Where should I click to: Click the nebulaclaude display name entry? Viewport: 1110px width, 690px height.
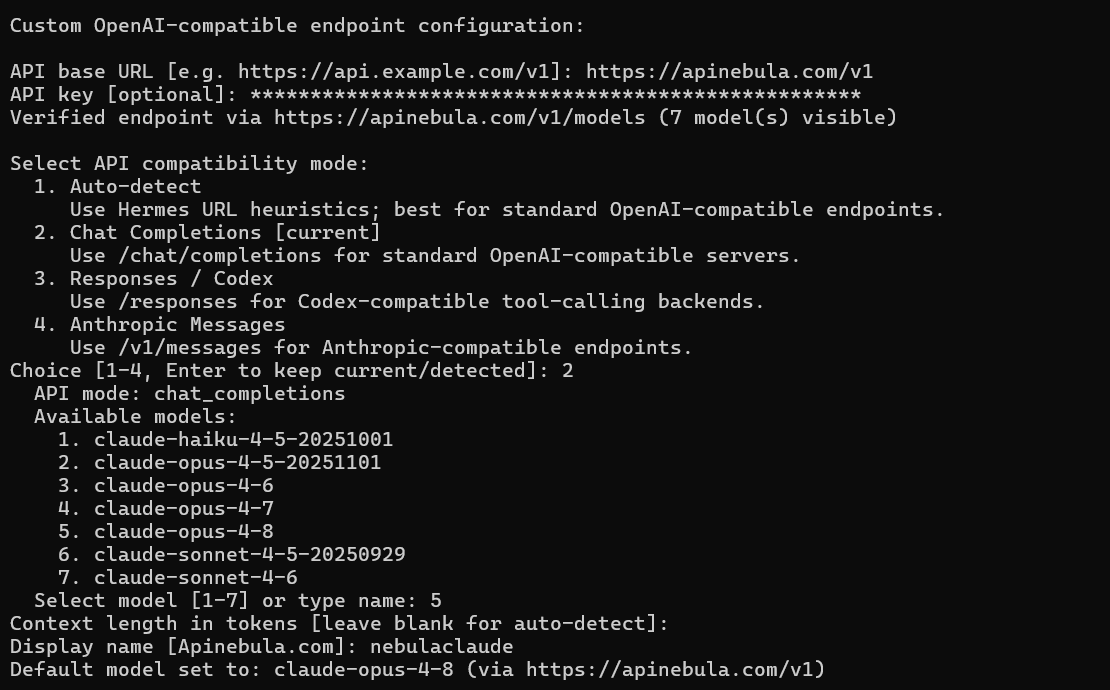tap(442, 647)
